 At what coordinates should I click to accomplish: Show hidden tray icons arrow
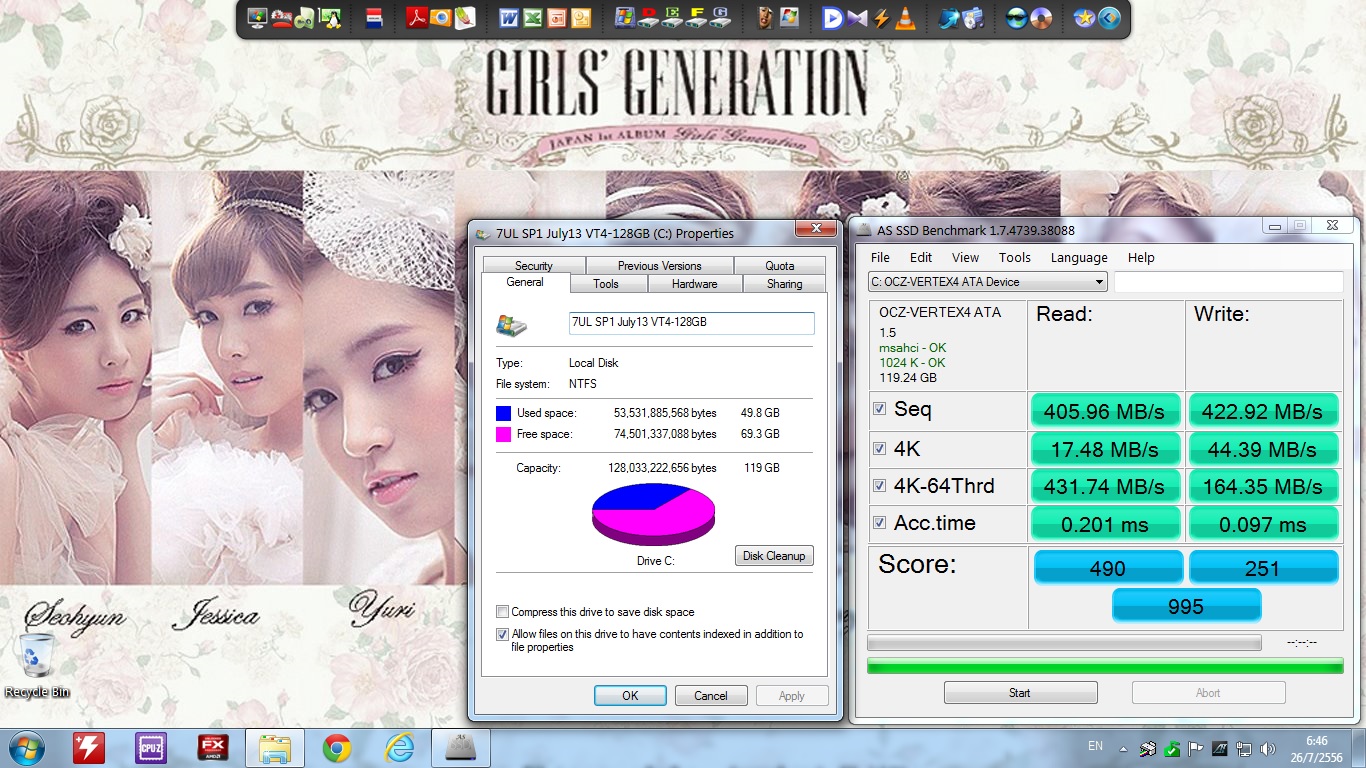(1123, 748)
